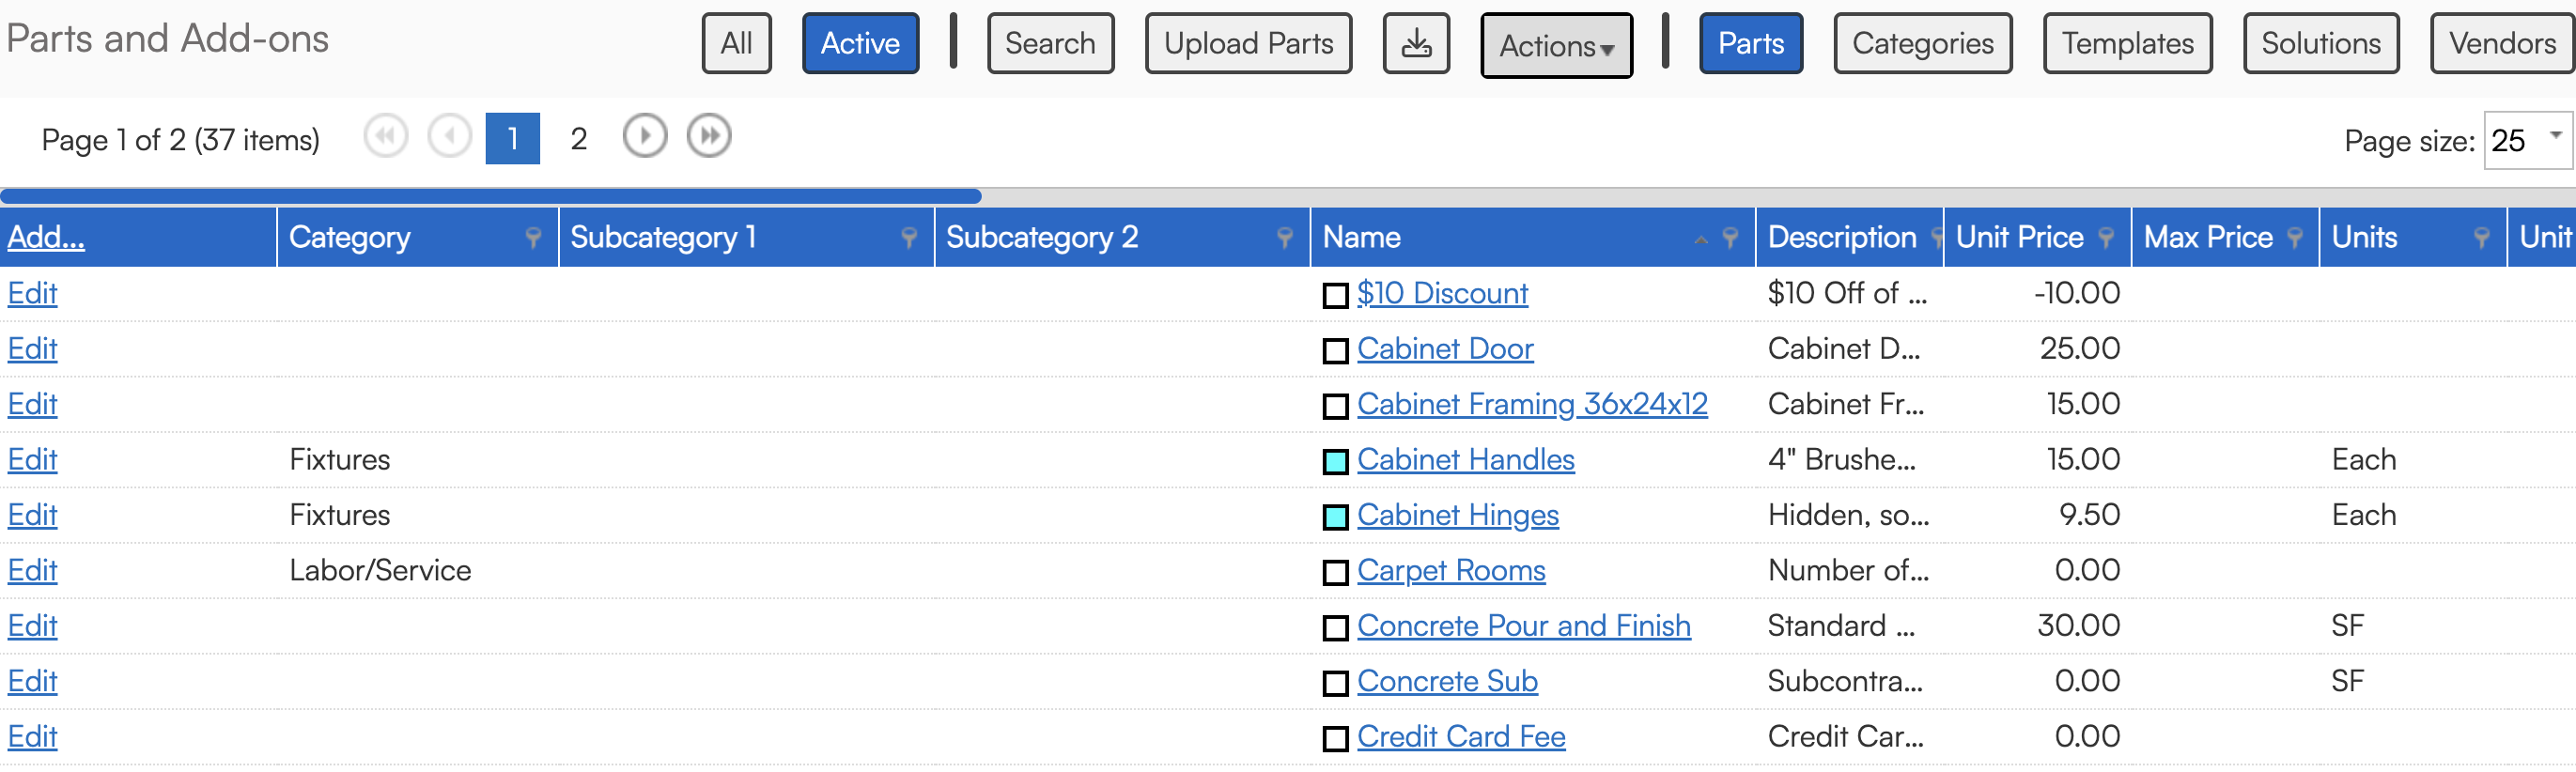Image resolution: width=2576 pixels, height=772 pixels.
Task: Click the Subcategory 1 filter pin icon
Action: click(909, 238)
